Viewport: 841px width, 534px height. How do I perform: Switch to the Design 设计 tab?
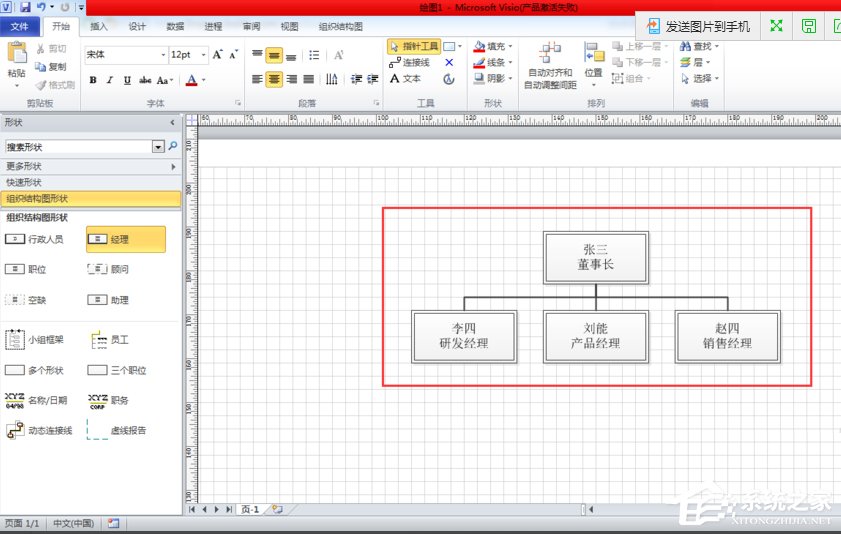tap(137, 26)
